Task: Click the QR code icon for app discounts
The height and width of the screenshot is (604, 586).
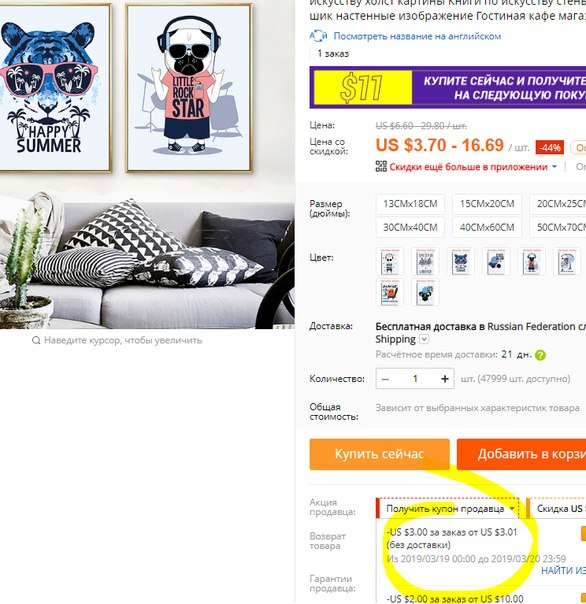Action: (381, 166)
